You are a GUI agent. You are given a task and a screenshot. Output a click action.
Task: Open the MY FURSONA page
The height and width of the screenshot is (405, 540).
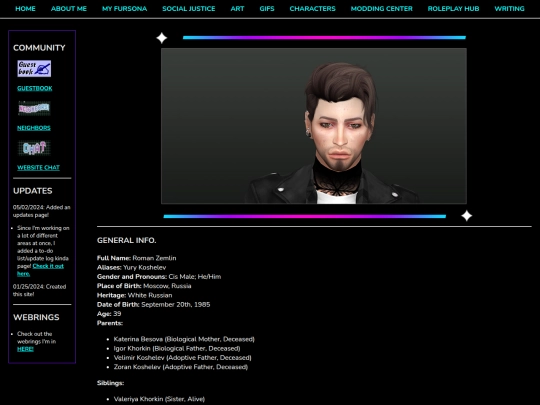(124, 9)
